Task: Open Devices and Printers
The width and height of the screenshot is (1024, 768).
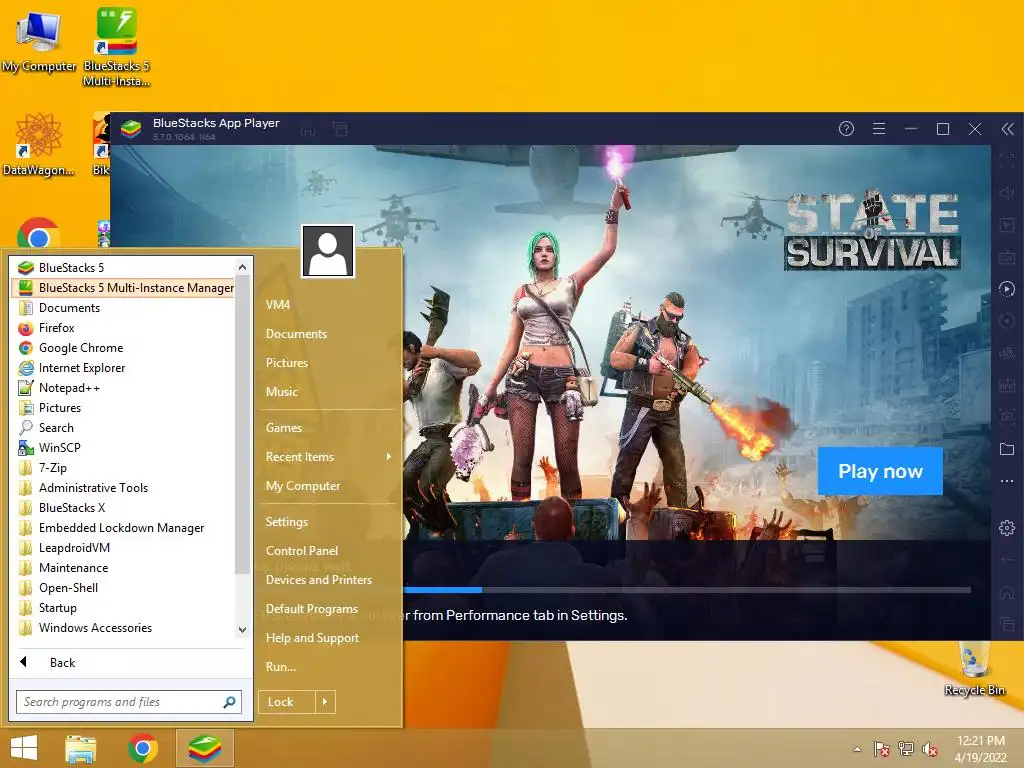Action: 328,580
